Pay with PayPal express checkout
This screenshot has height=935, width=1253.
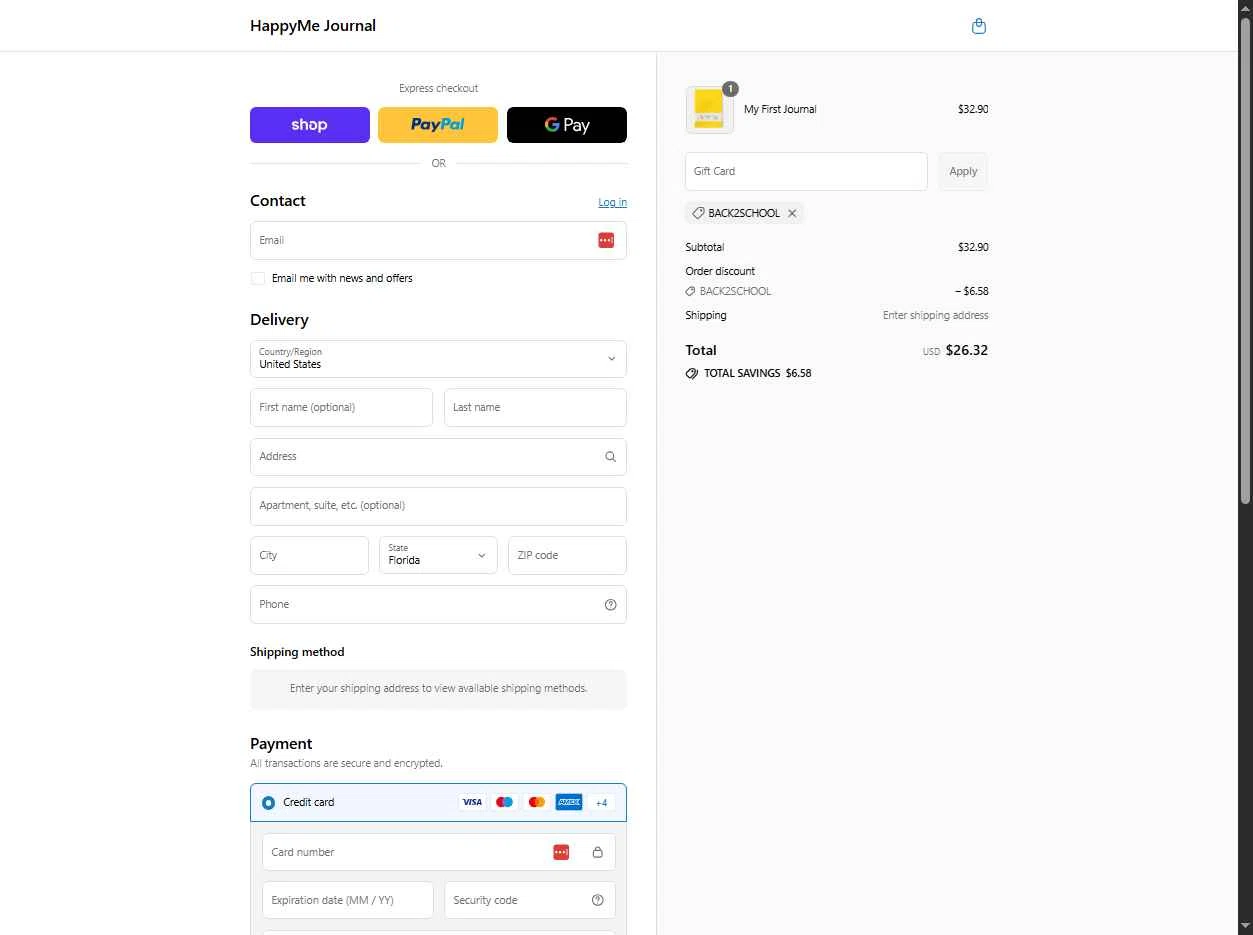pyautogui.click(x=438, y=125)
